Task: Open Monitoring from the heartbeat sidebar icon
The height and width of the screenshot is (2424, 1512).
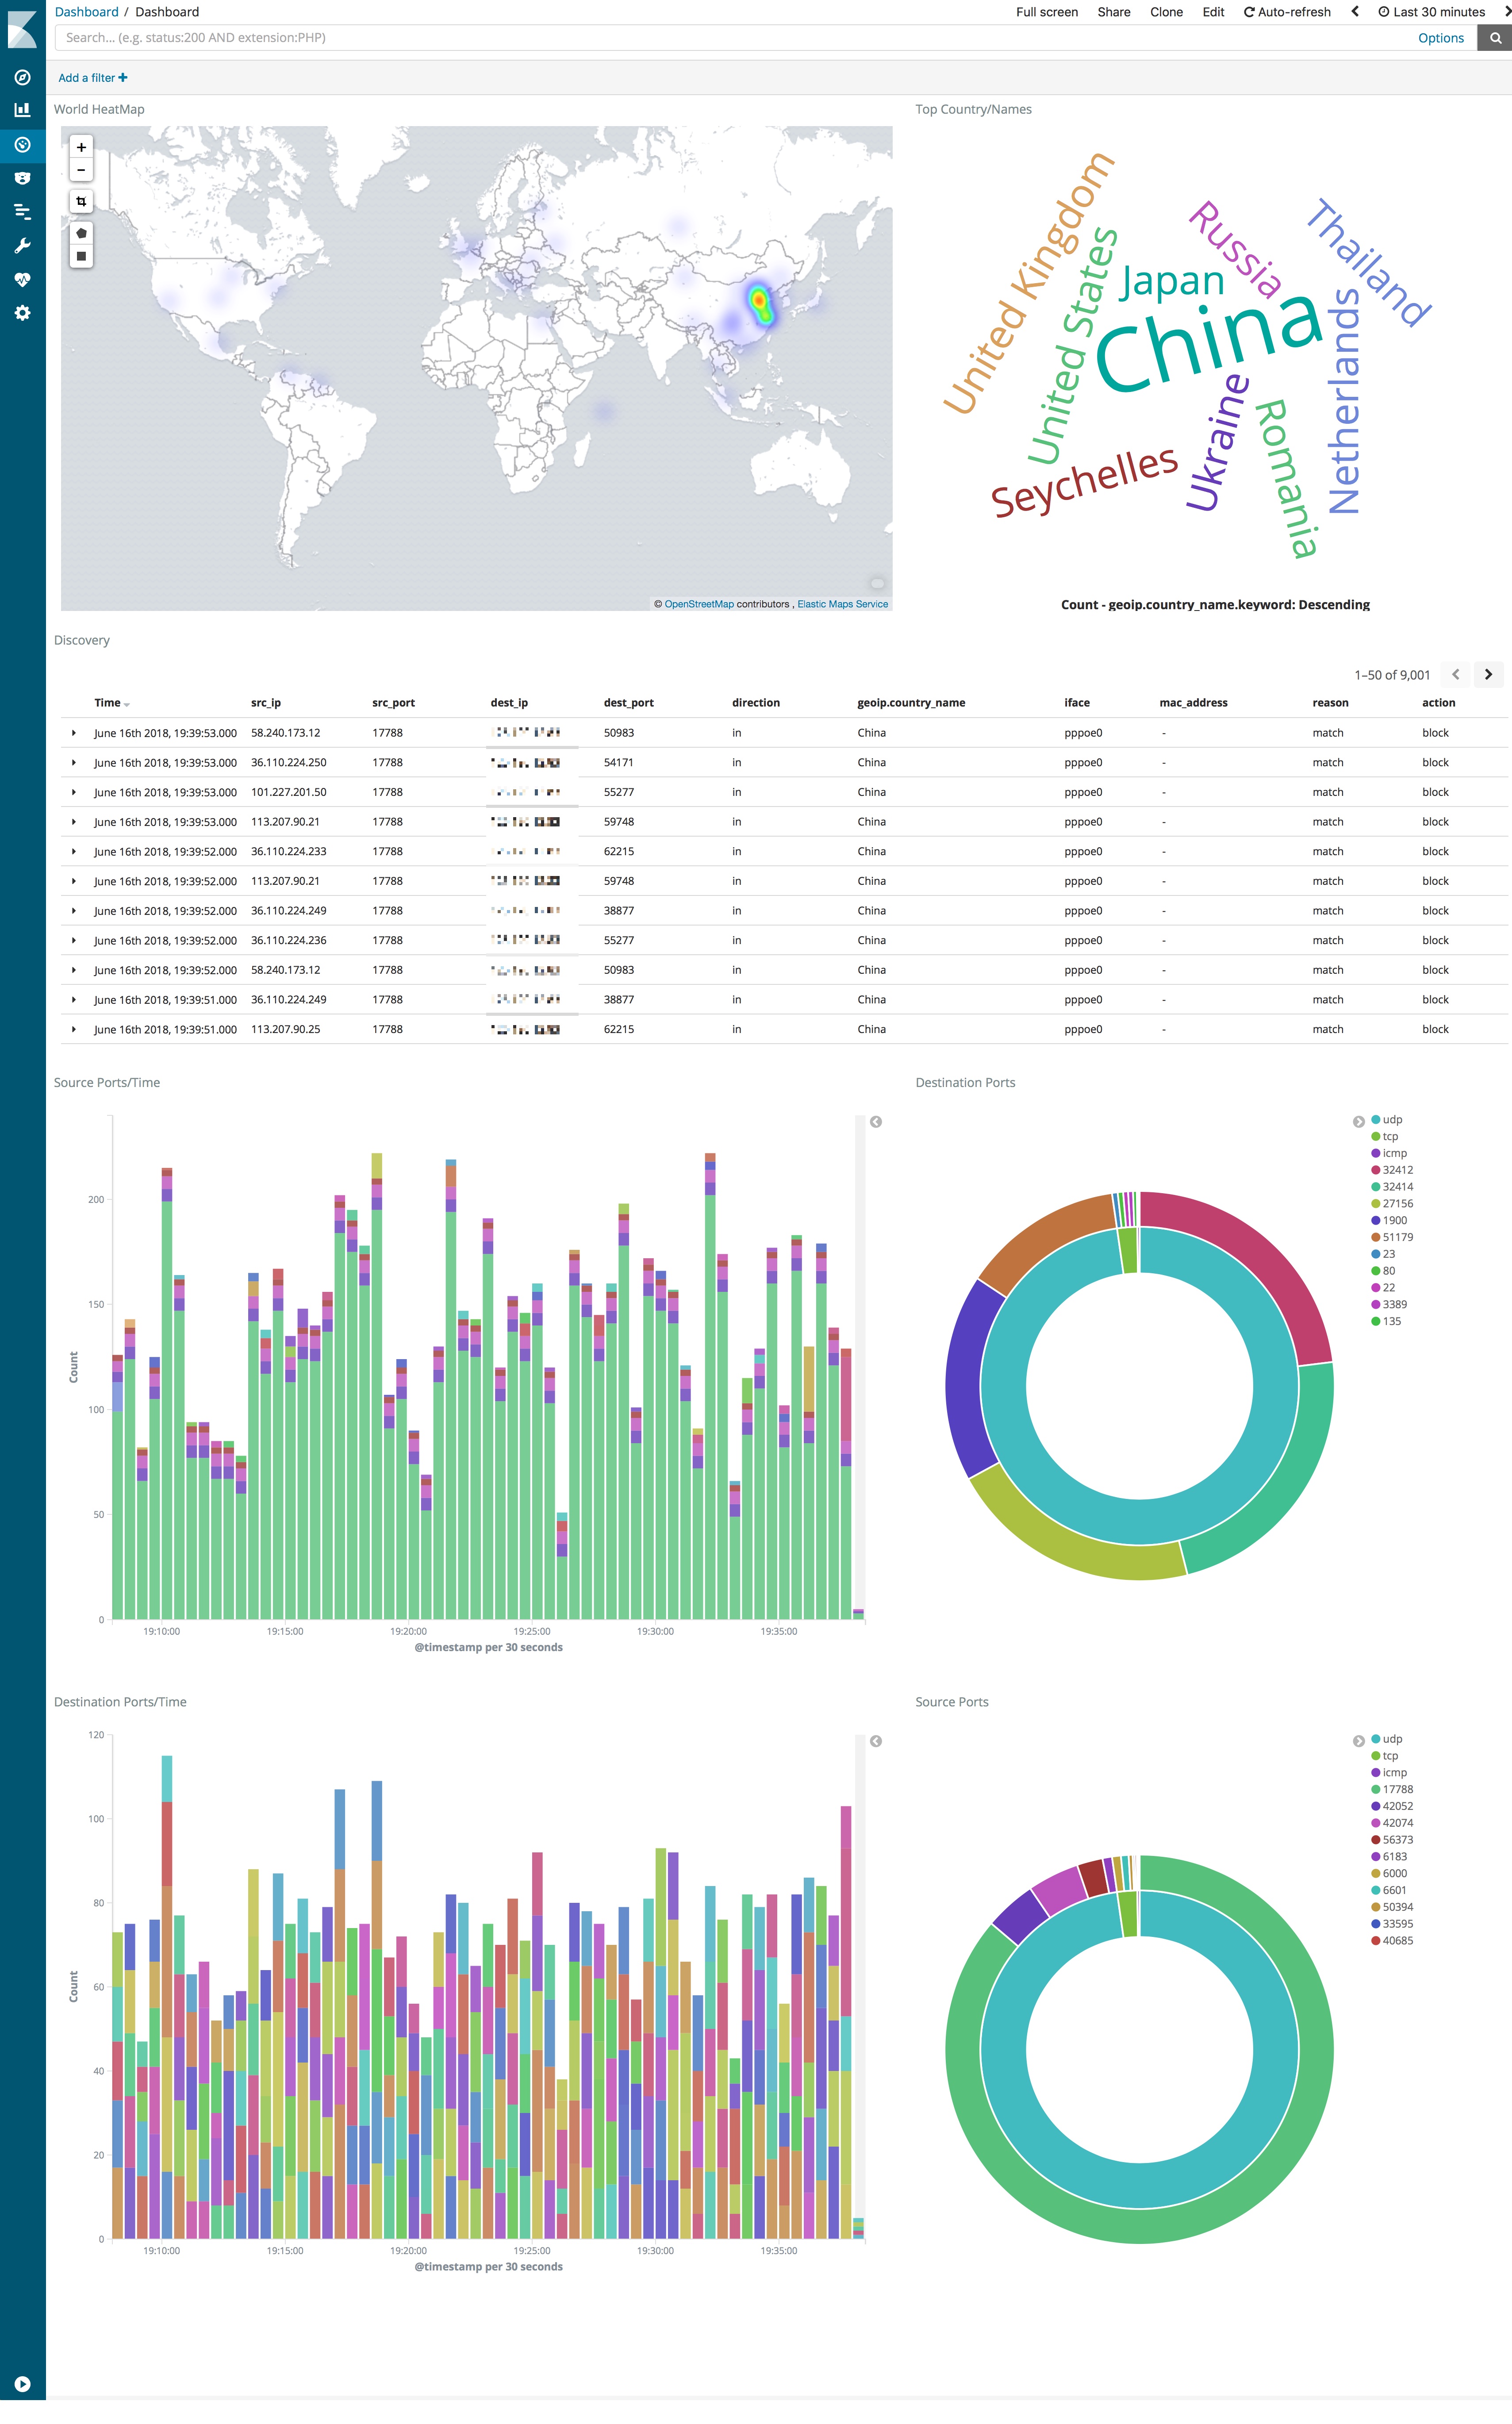Action: 22,279
